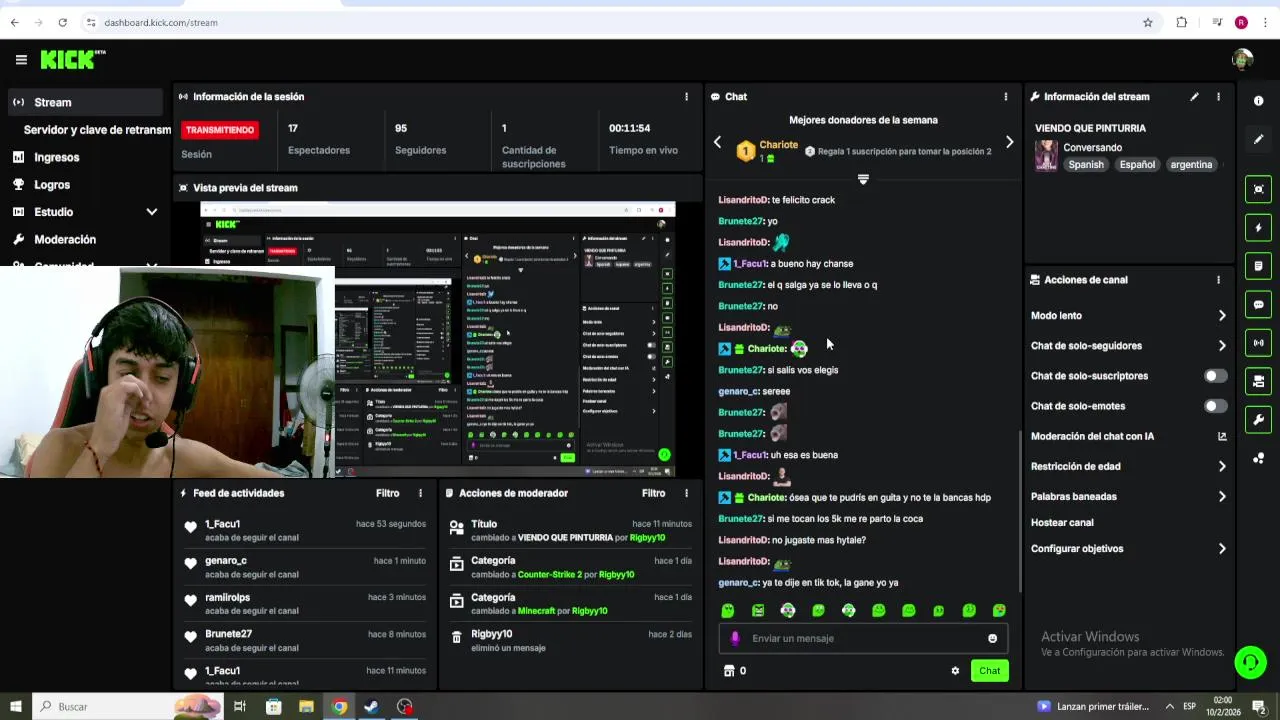Screen dimensions: 1280x720
Task: Select Stream in left navigation
Action: tap(85, 102)
